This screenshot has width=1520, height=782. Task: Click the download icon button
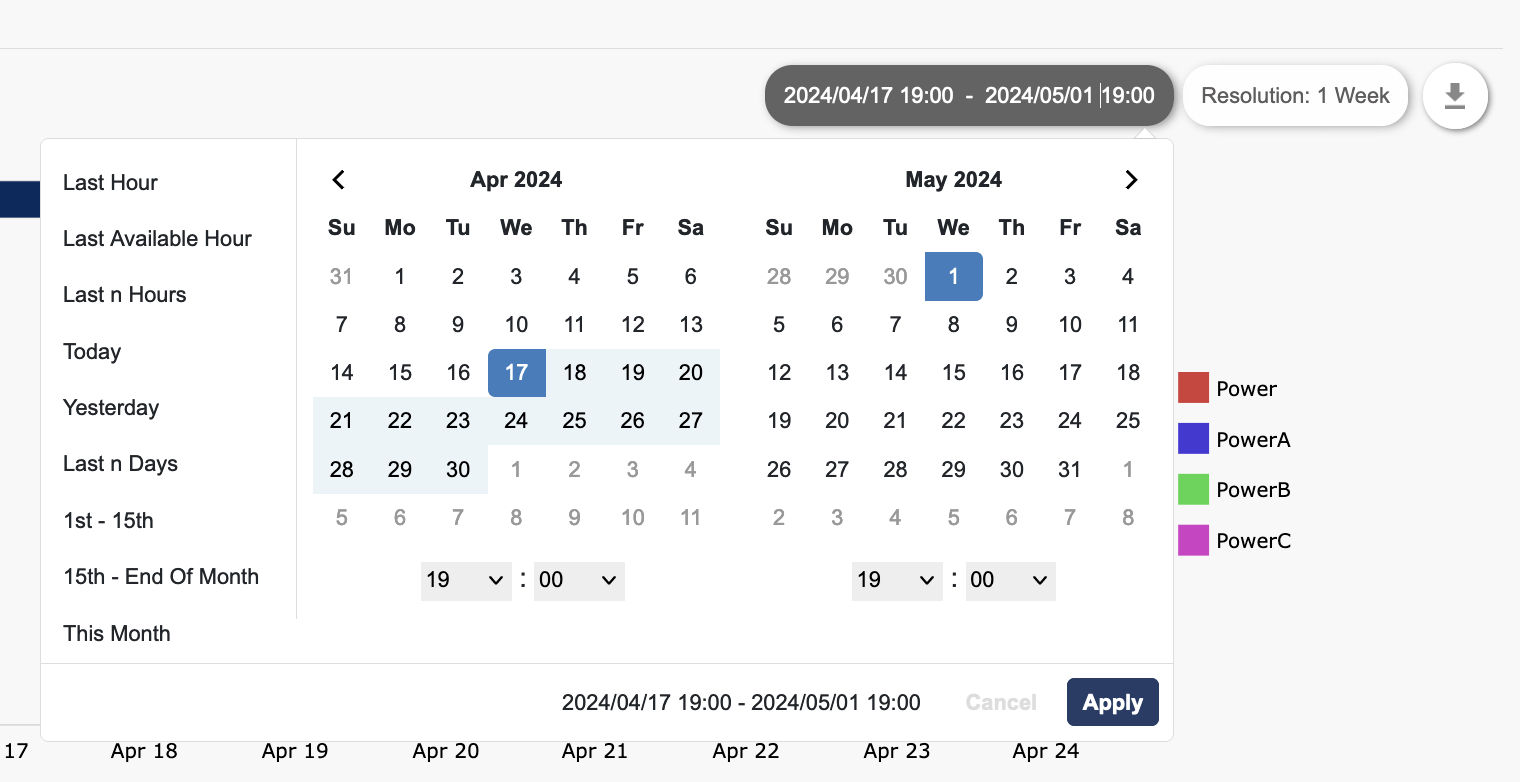click(1455, 97)
